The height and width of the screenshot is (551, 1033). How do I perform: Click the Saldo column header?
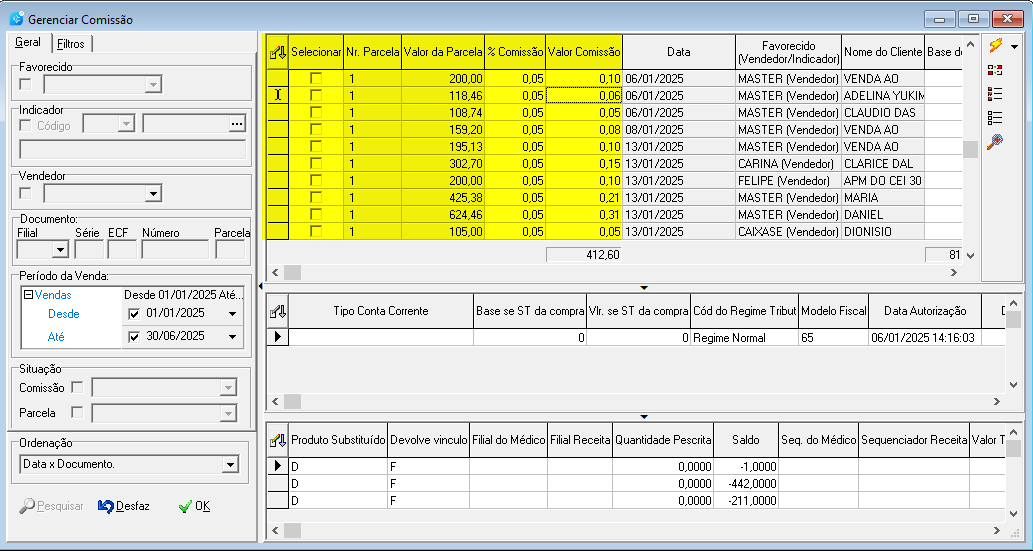746,440
